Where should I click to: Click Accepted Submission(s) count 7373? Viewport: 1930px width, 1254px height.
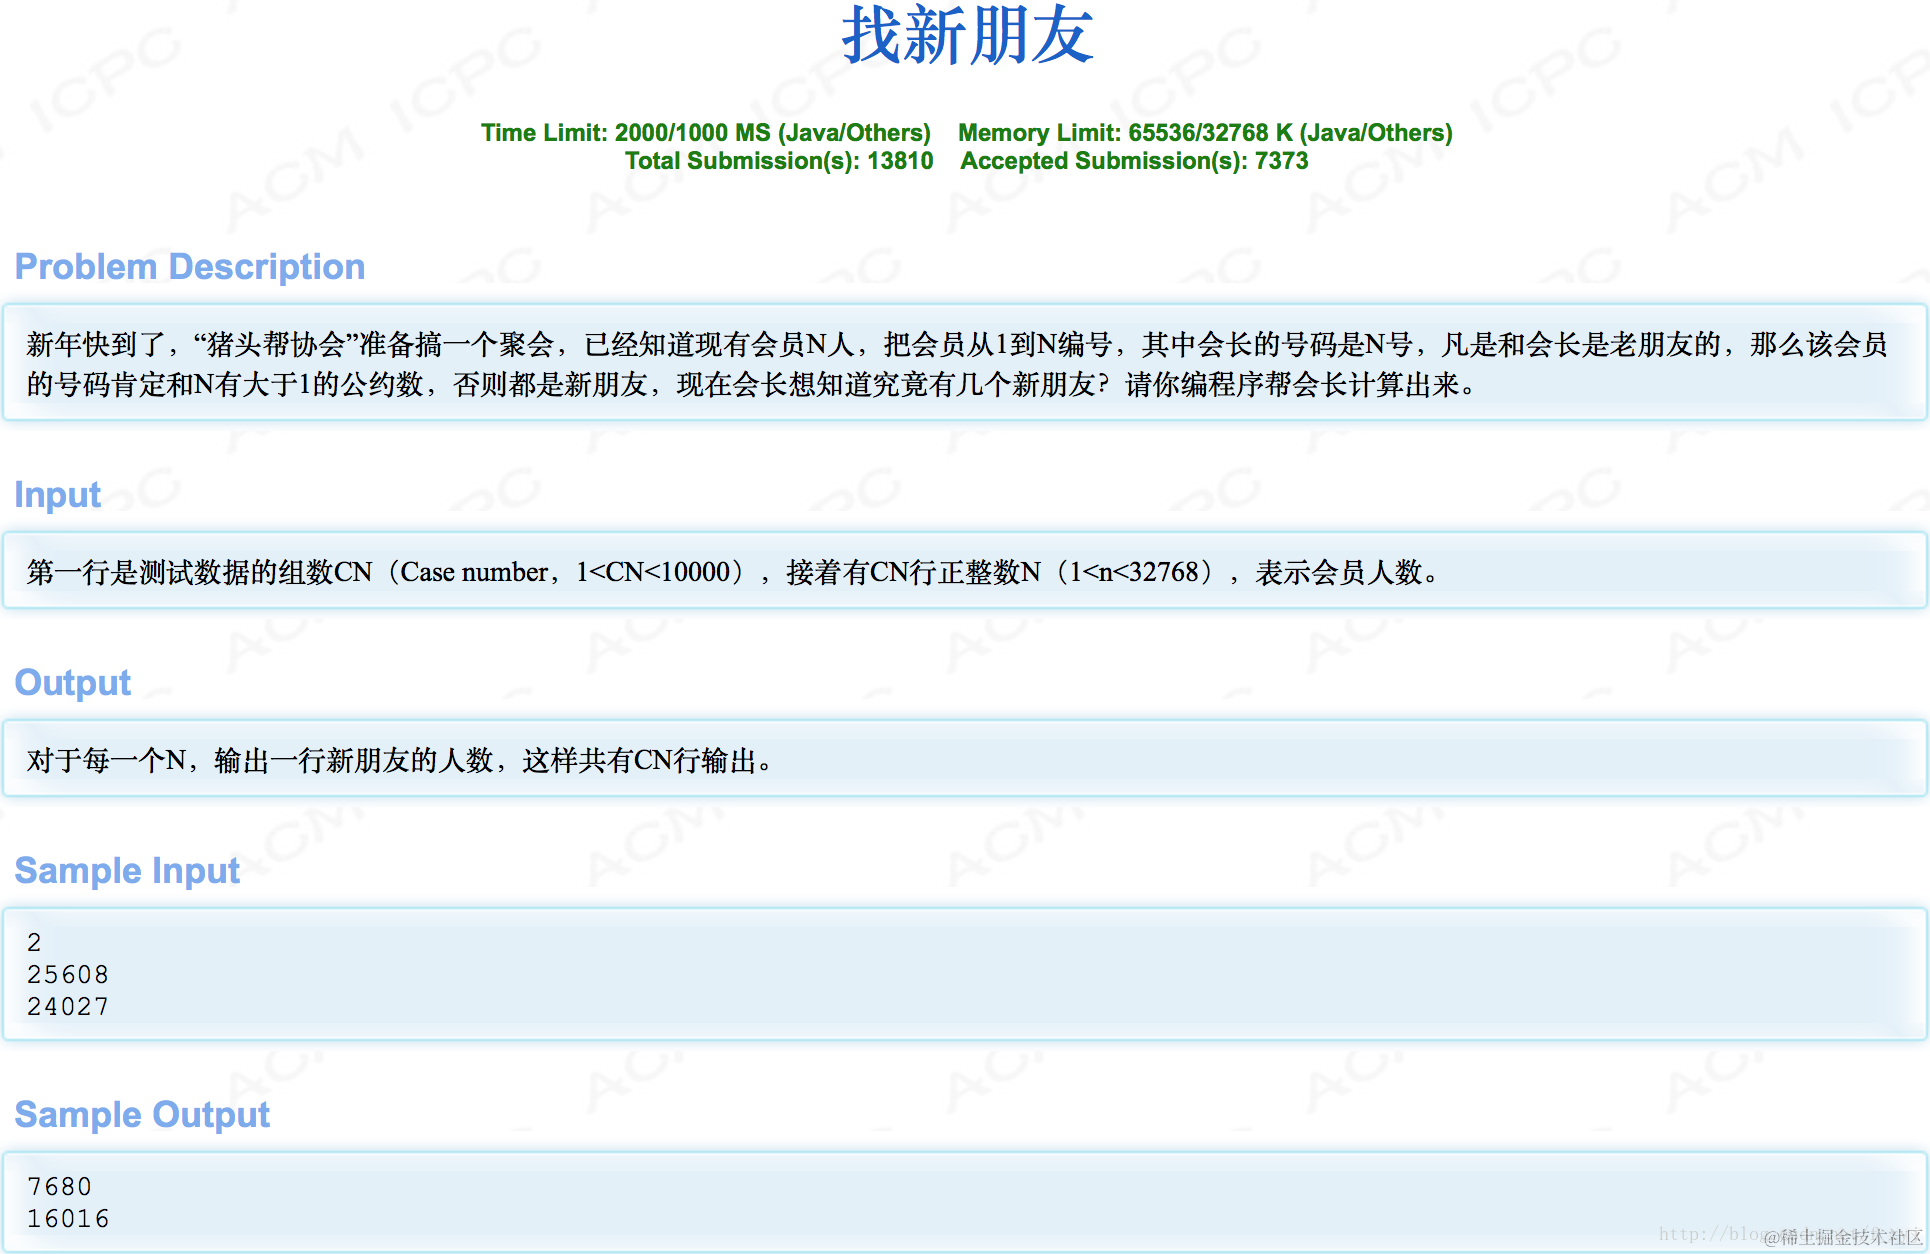(x=1280, y=161)
